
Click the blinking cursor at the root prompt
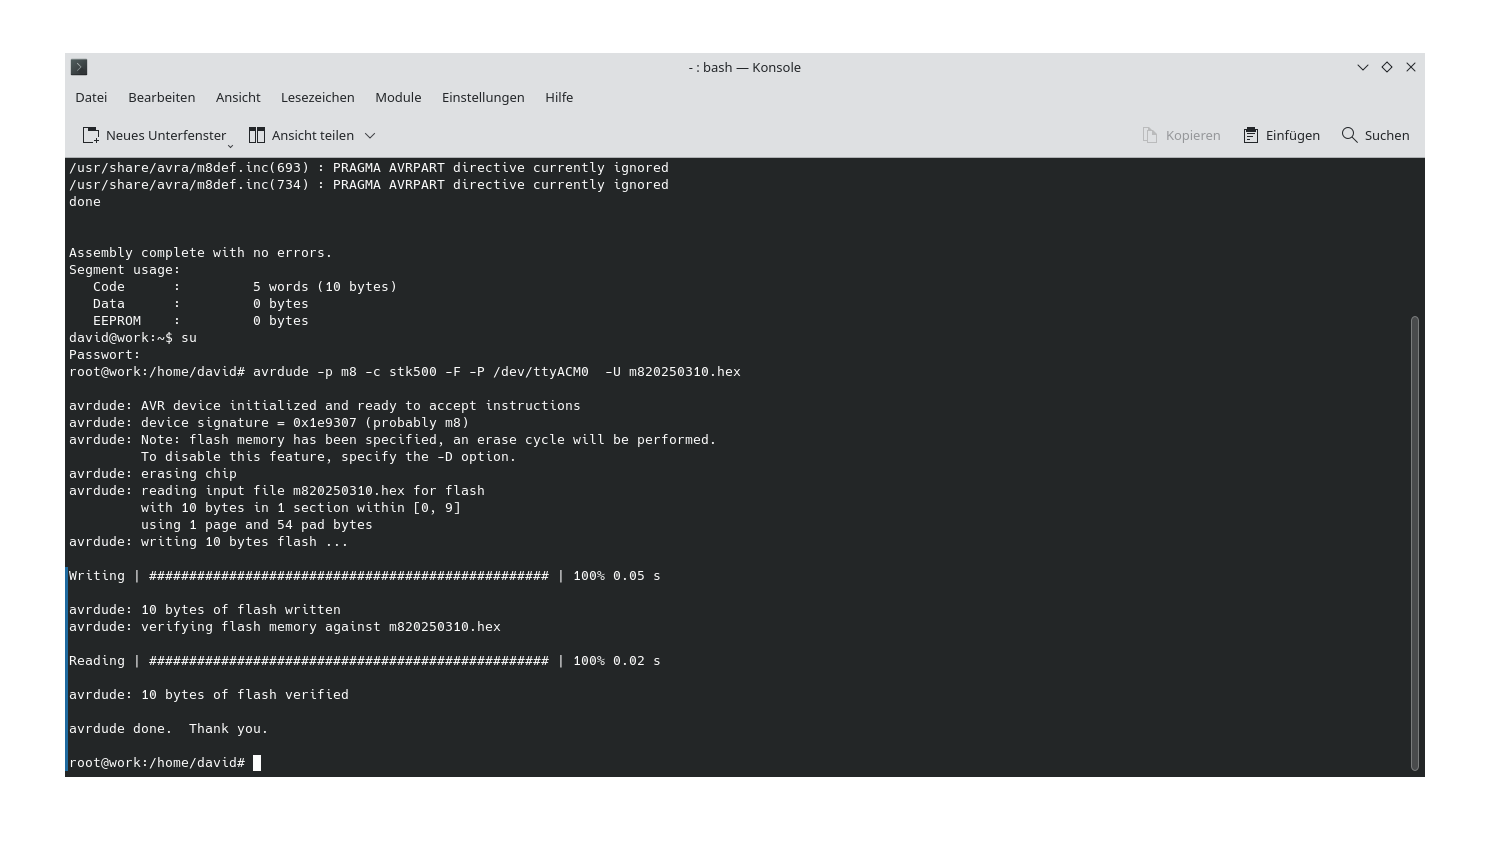(258, 762)
